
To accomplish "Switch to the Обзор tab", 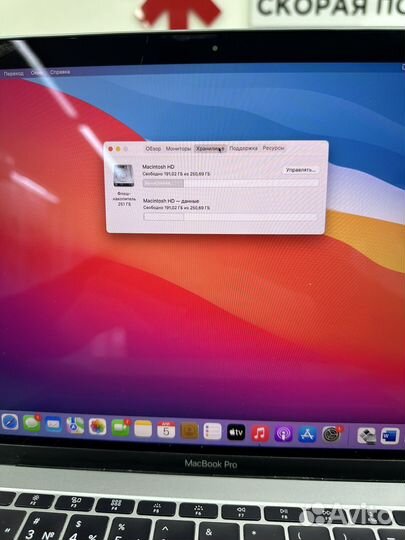I will 153,149.
